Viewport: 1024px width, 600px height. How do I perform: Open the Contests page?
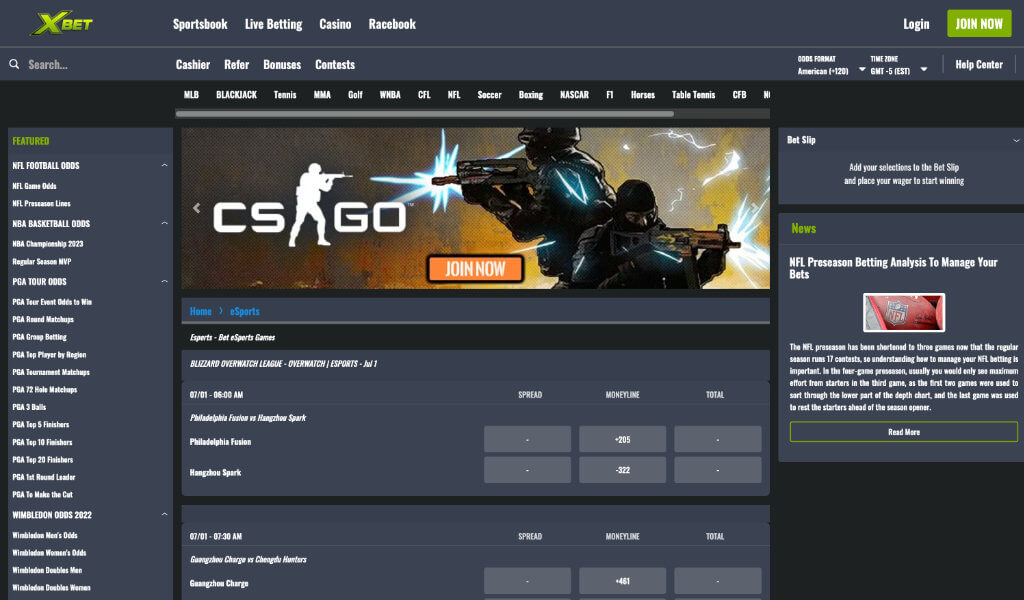[x=335, y=65]
